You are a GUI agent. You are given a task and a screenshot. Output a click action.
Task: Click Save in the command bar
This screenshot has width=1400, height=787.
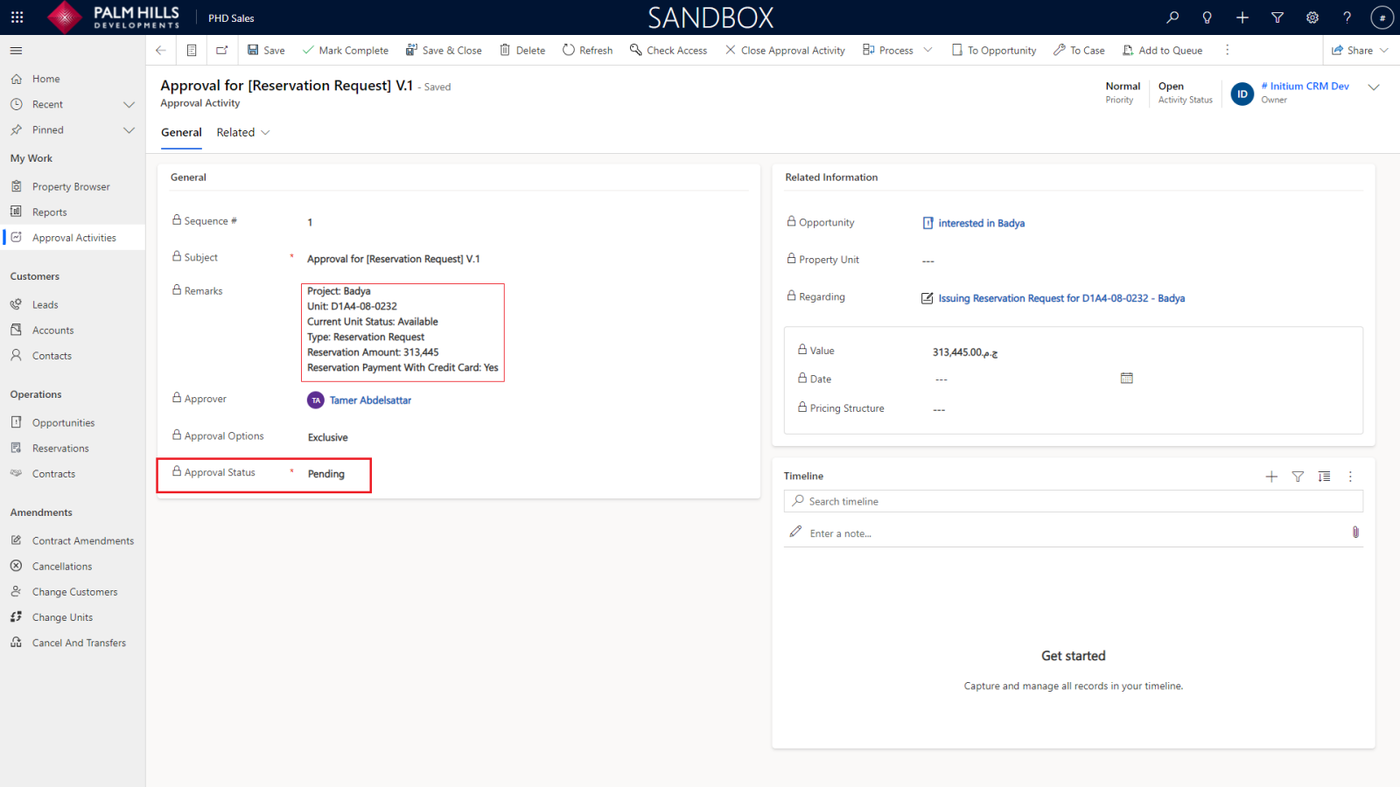pos(266,50)
